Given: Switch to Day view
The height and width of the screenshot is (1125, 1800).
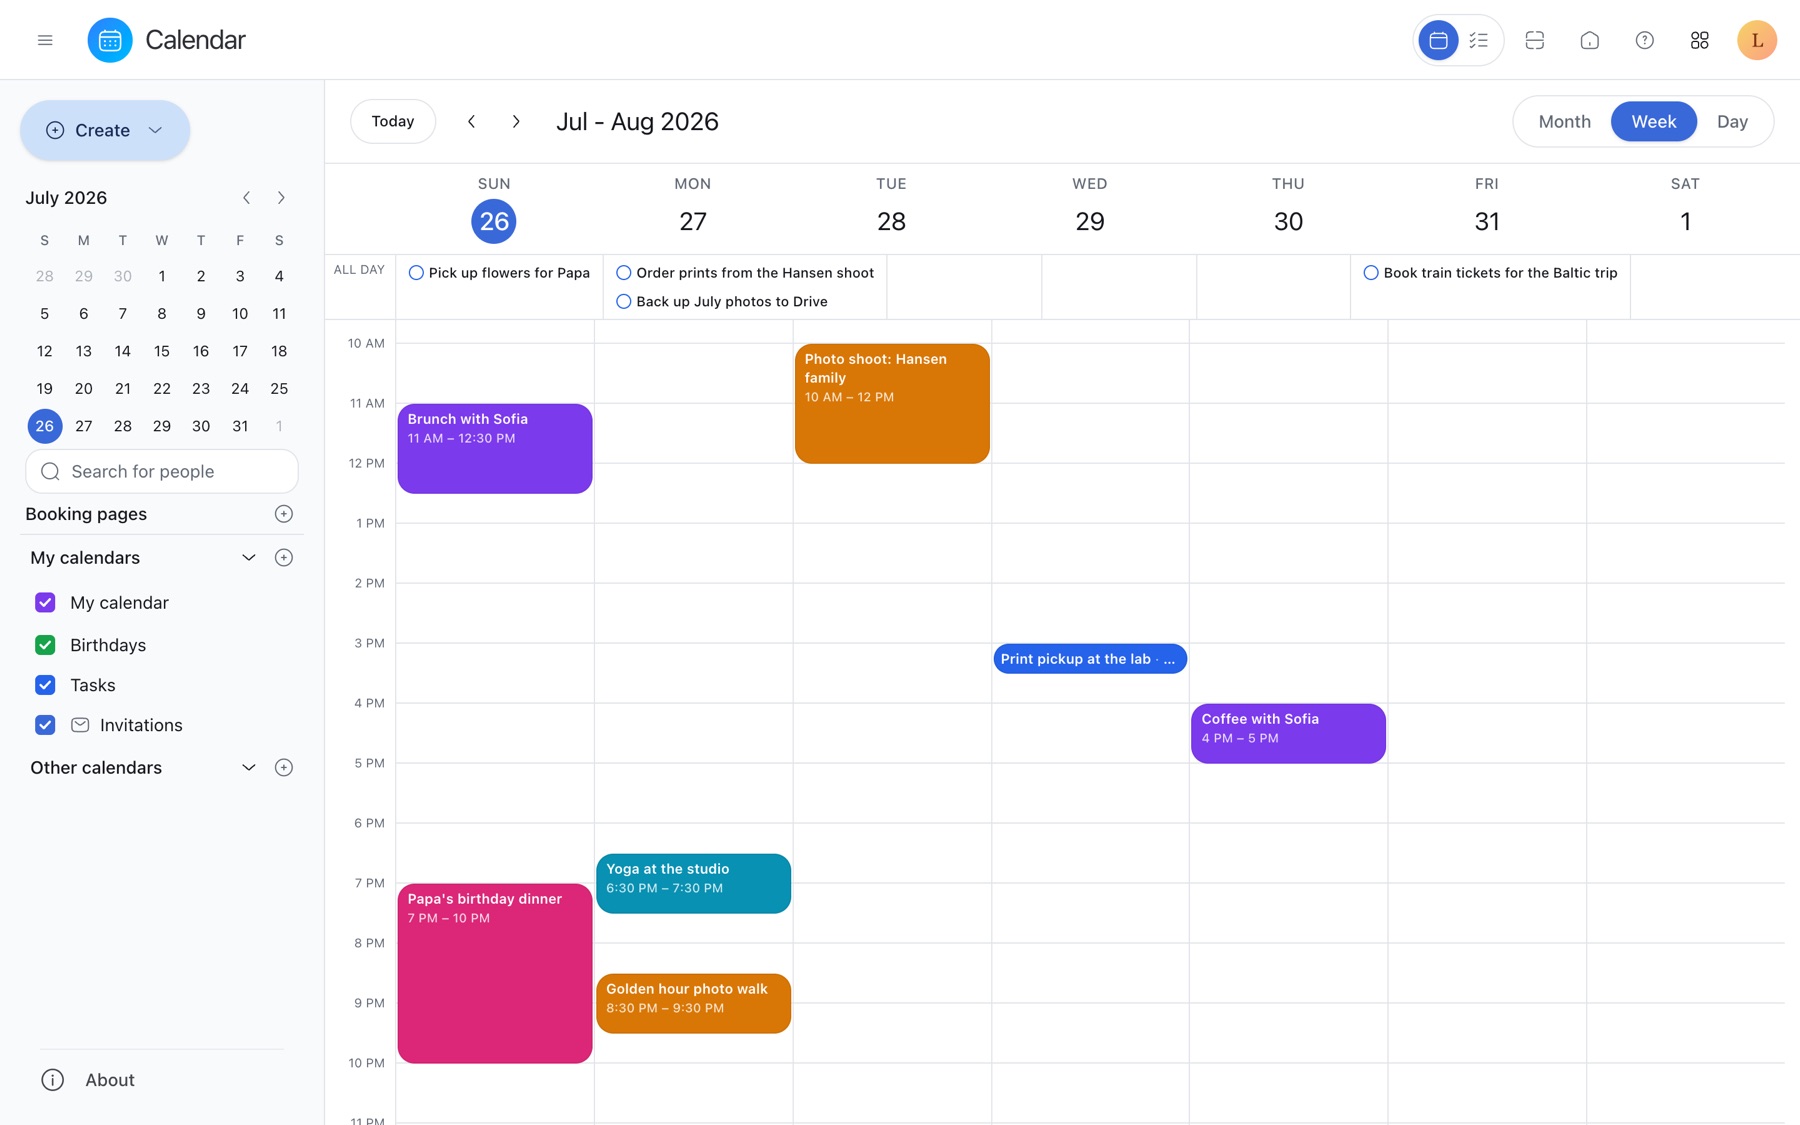Looking at the screenshot, I should (1732, 121).
